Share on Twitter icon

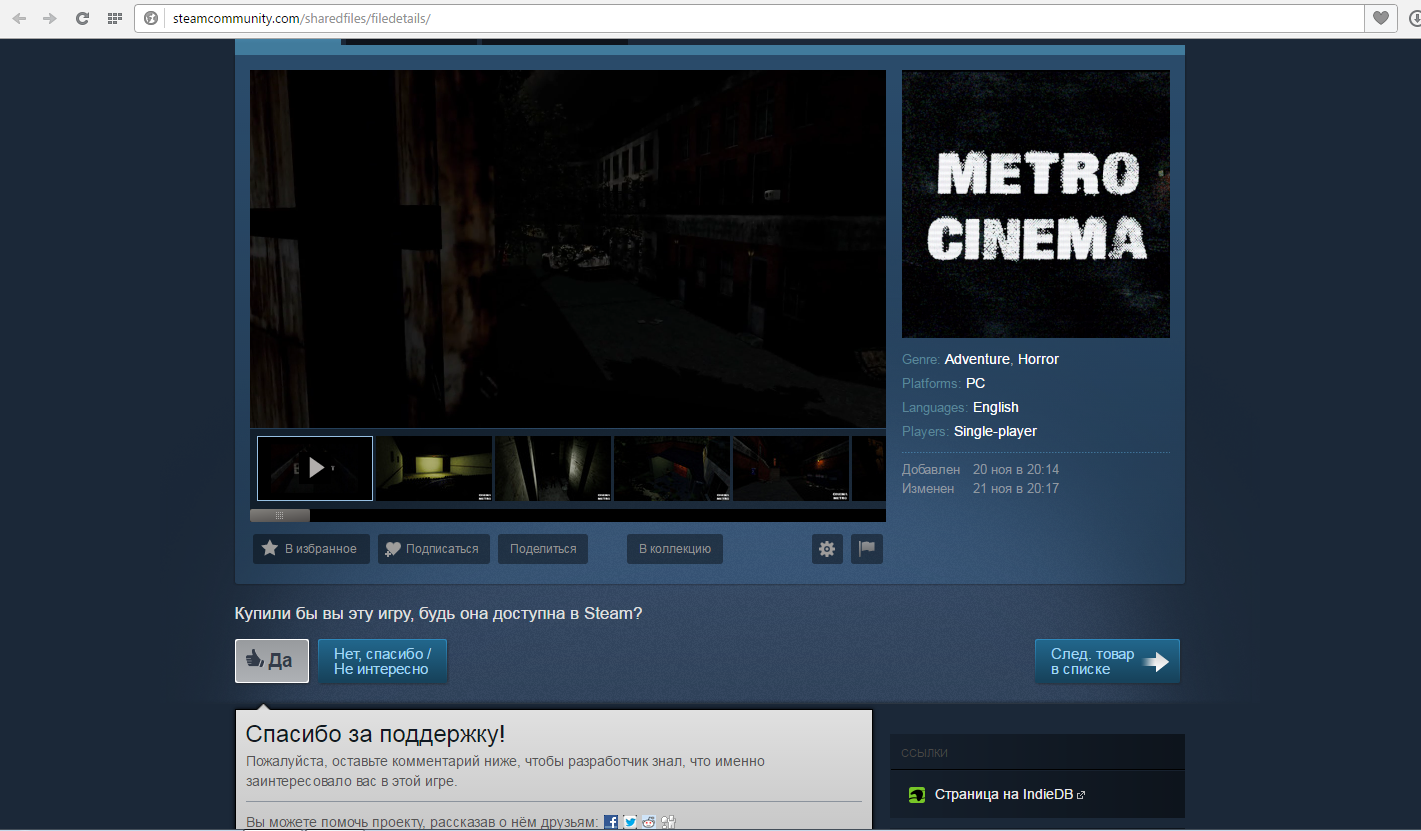pos(630,822)
